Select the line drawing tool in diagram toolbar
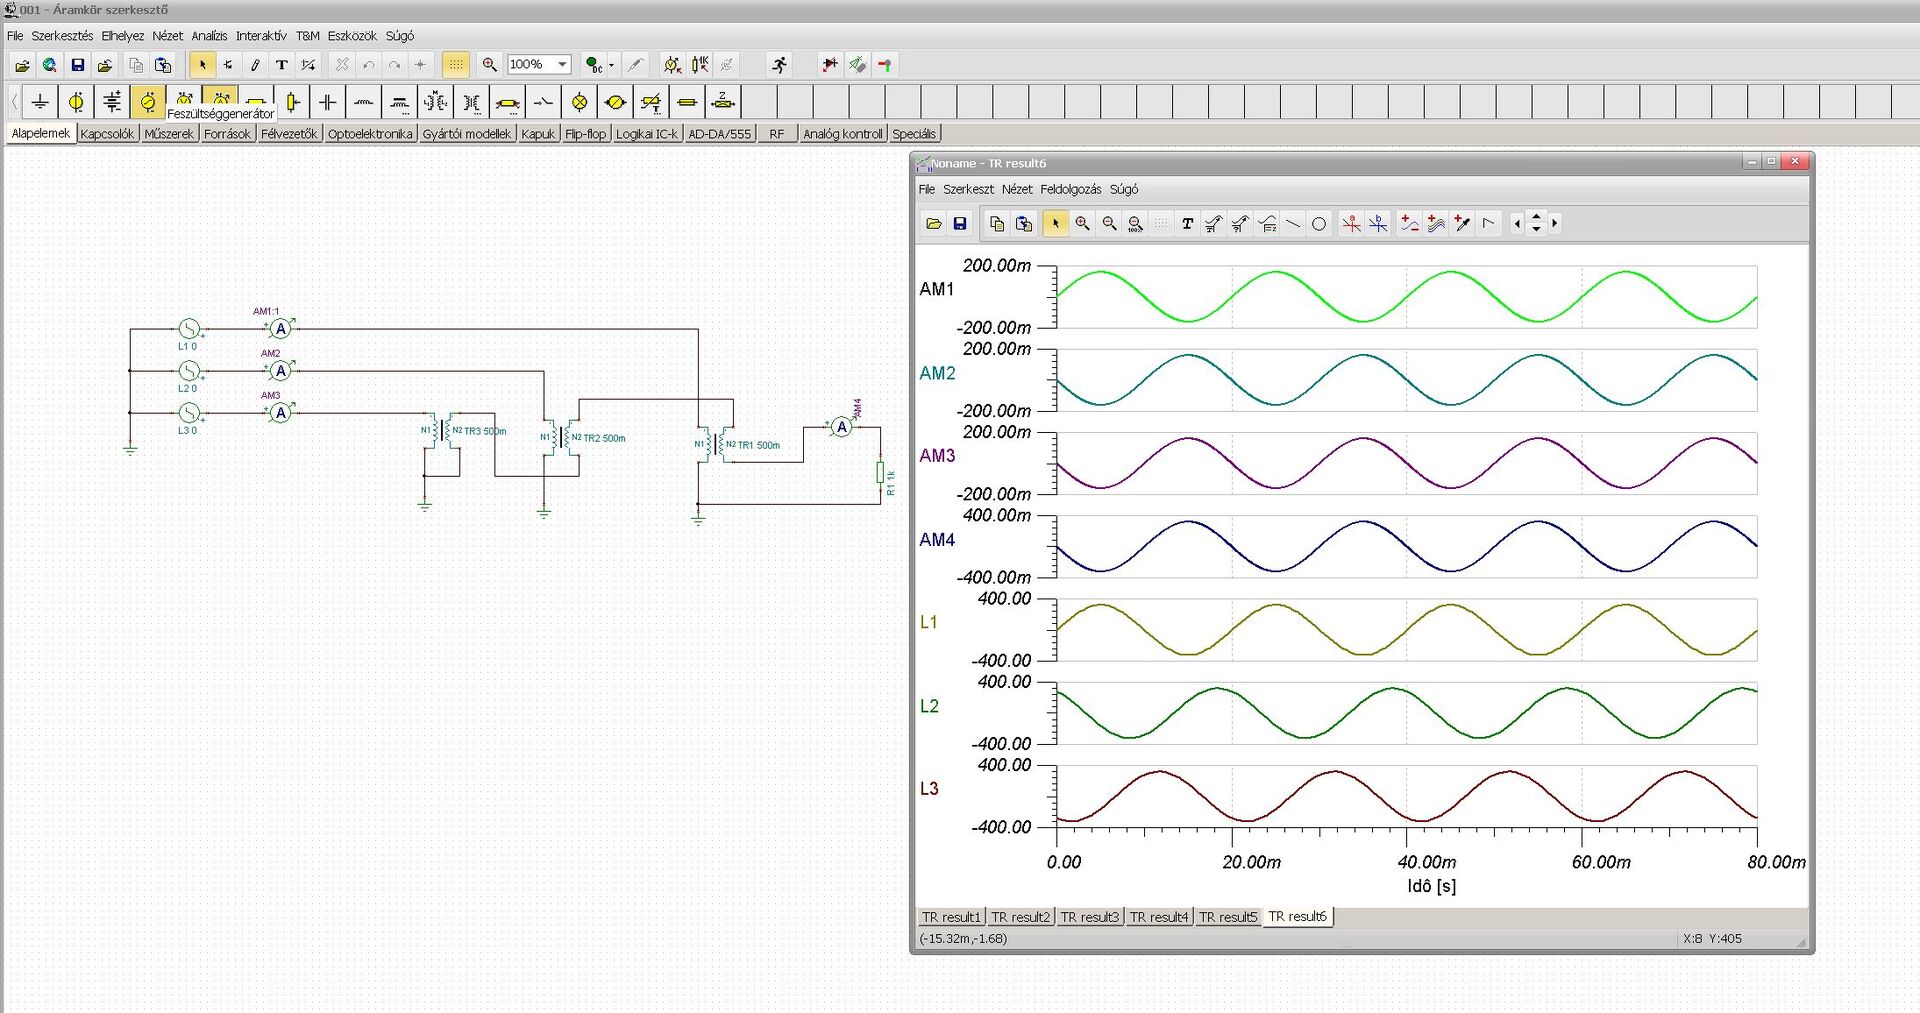This screenshot has height=1013, width=1920. click(1293, 224)
